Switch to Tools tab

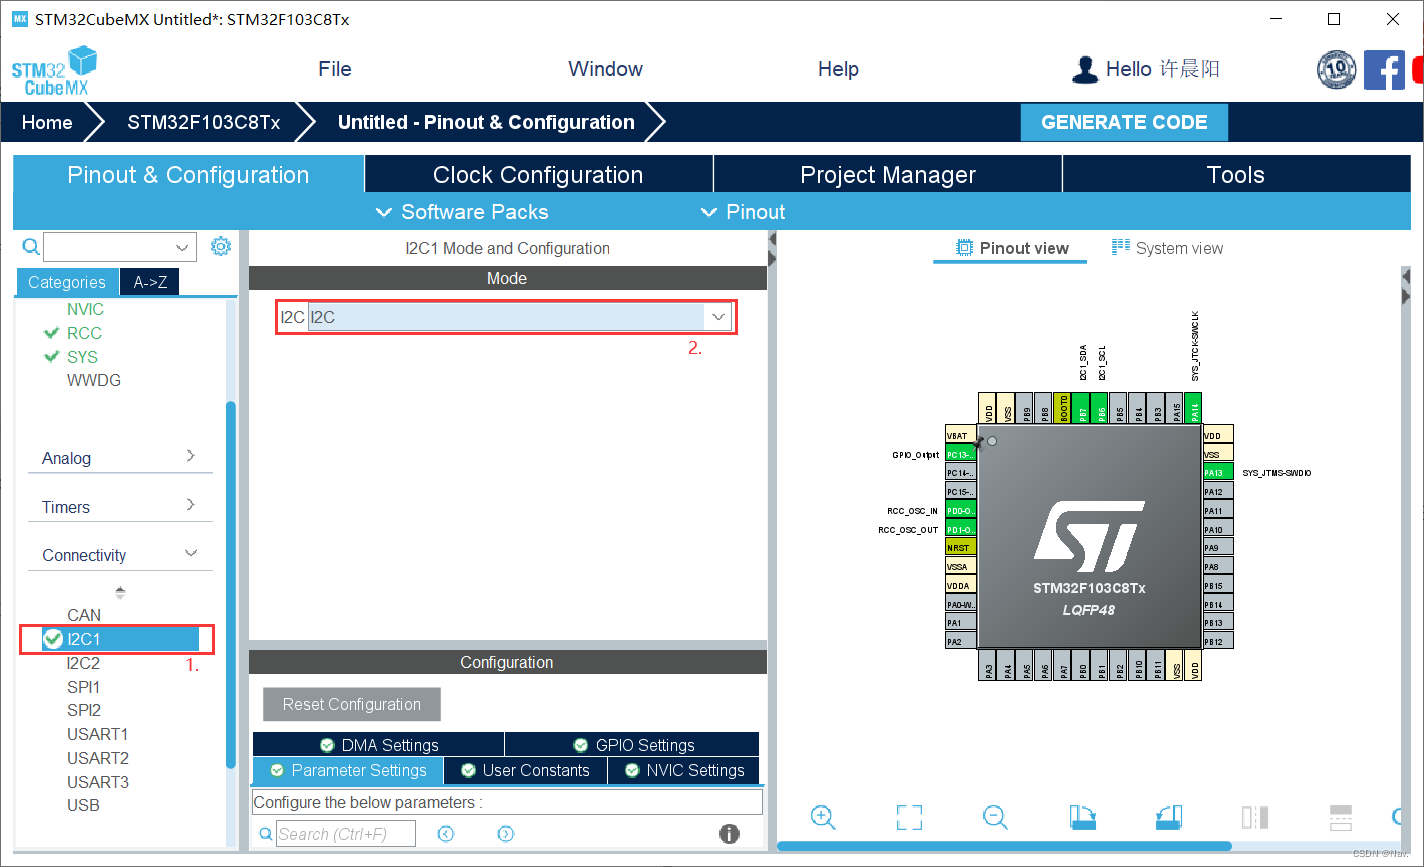(x=1236, y=174)
